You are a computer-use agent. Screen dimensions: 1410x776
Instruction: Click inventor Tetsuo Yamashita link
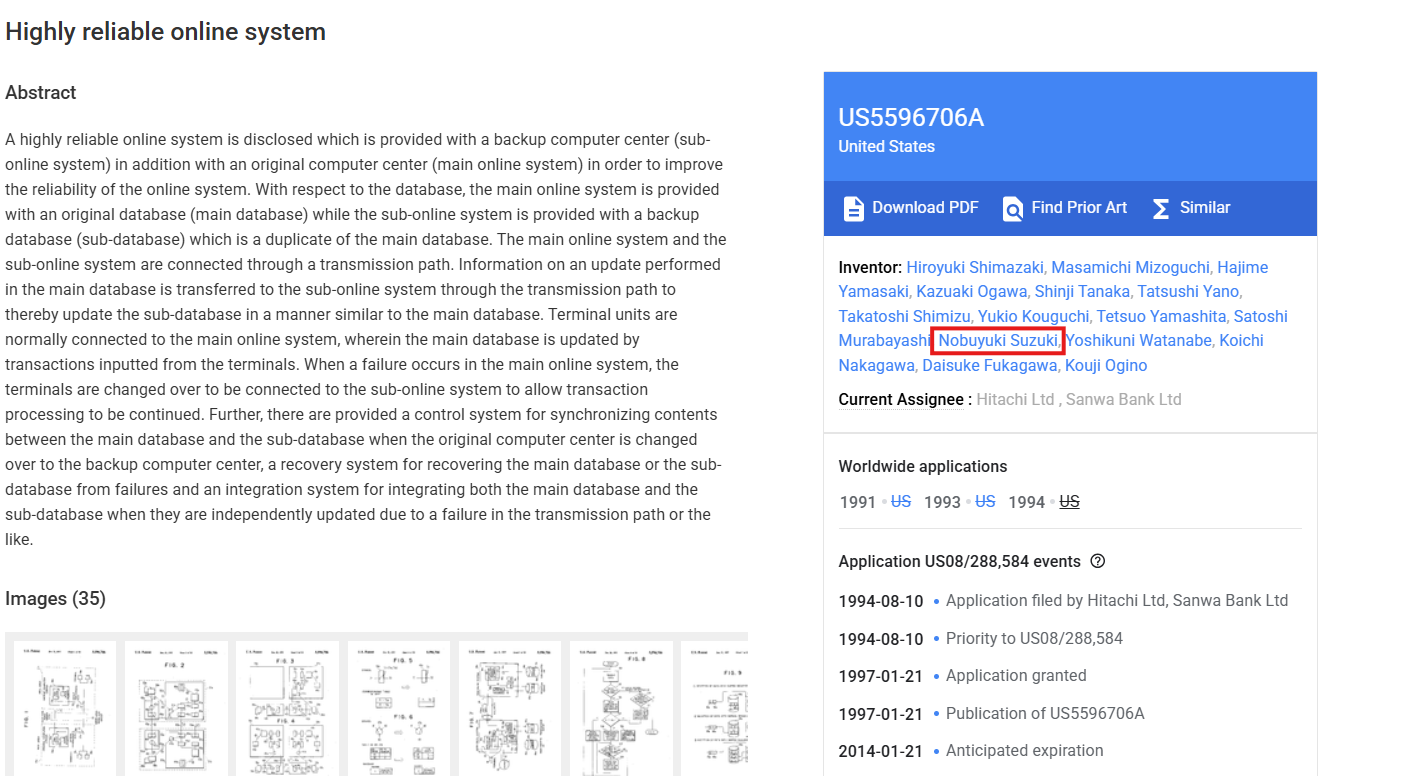point(1161,316)
